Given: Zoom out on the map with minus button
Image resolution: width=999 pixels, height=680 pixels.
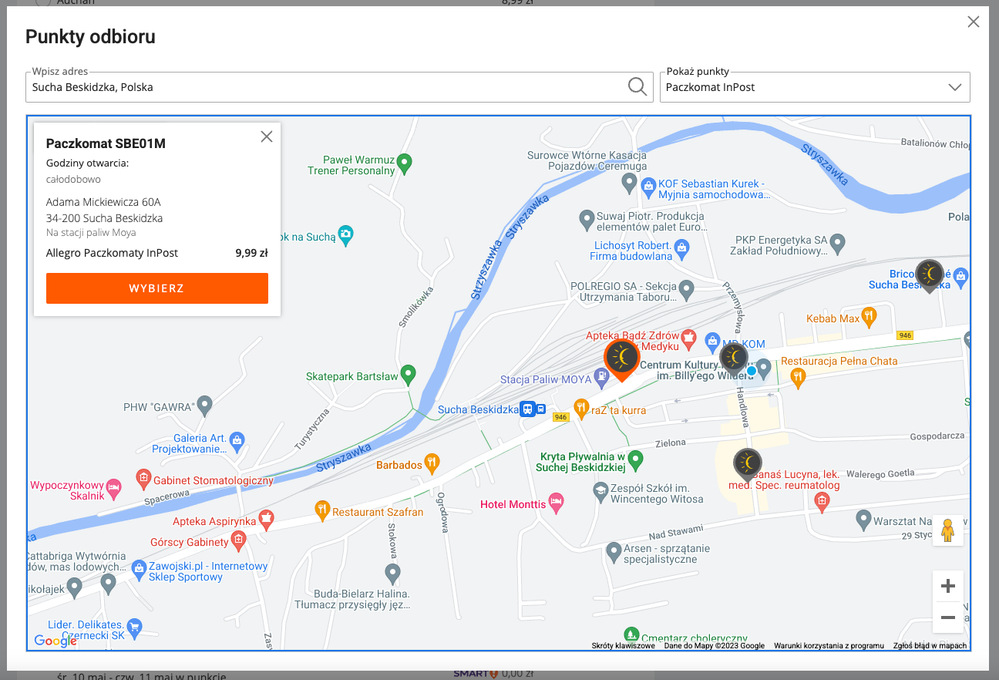Looking at the screenshot, I should coord(947,617).
